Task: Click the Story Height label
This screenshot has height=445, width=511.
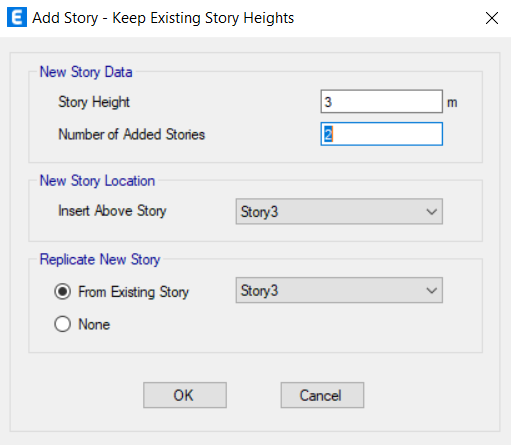Action: point(94,102)
